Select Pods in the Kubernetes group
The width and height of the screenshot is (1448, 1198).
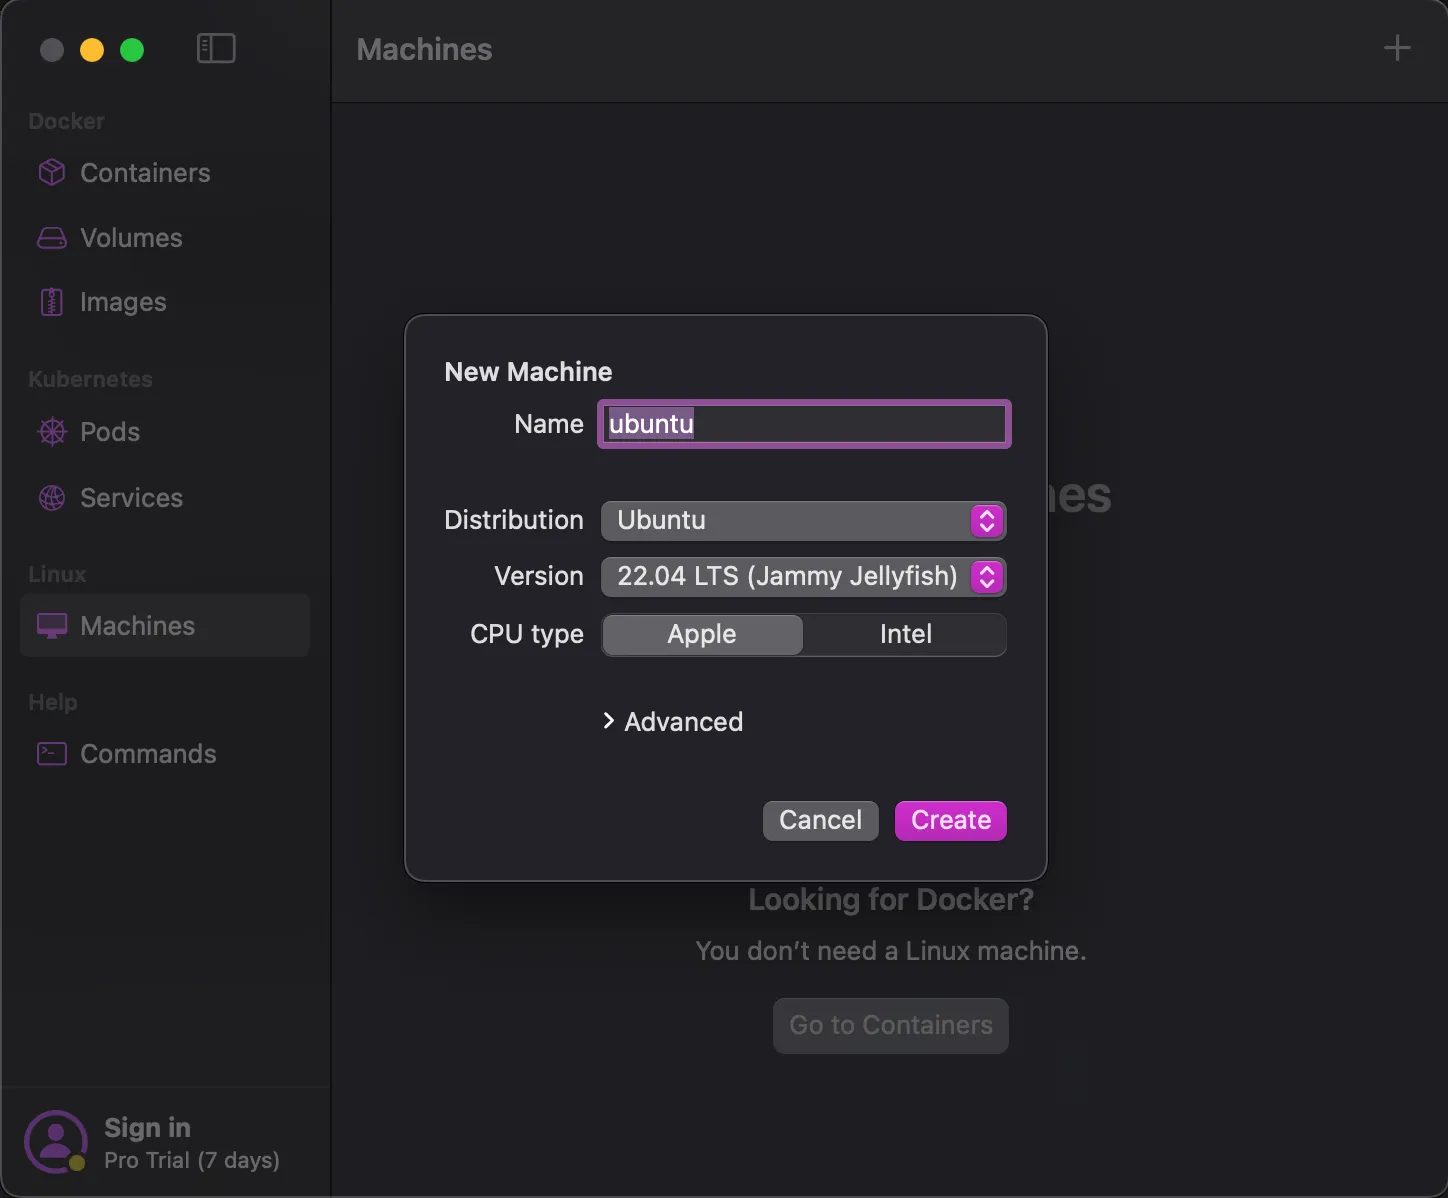(165, 432)
